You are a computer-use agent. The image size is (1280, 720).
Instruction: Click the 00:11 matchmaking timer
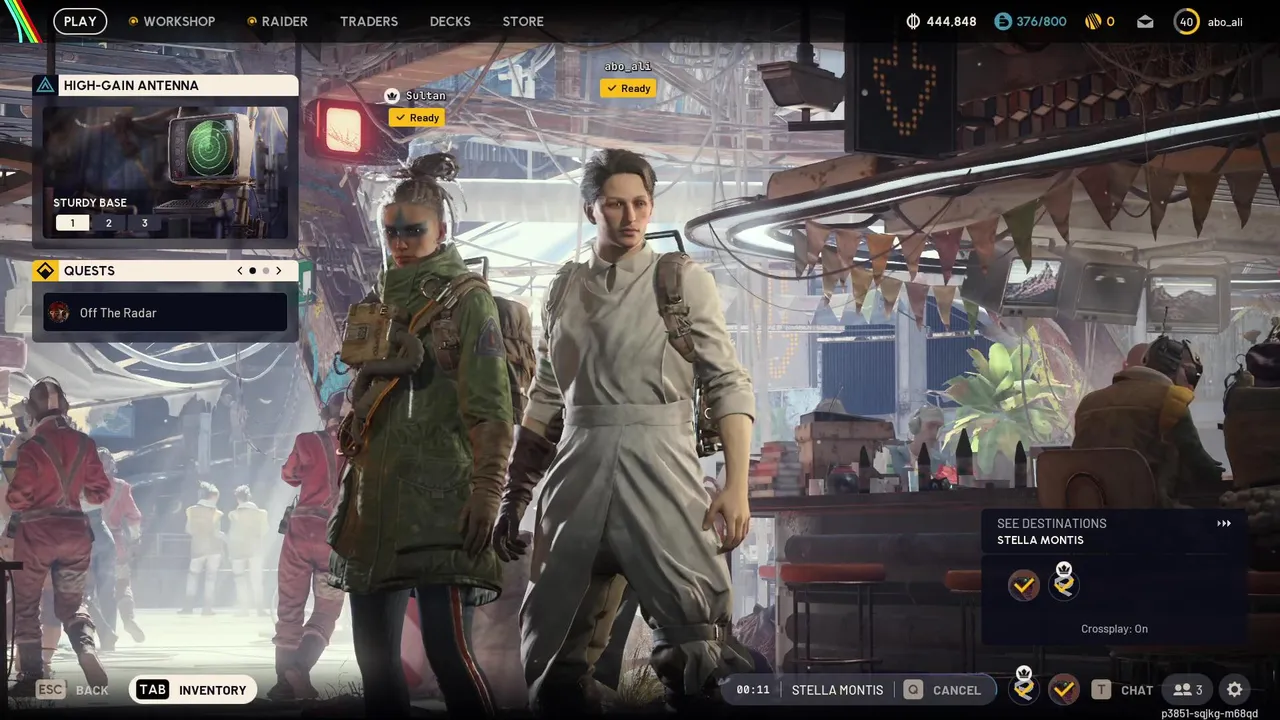click(x=753, y=689)
